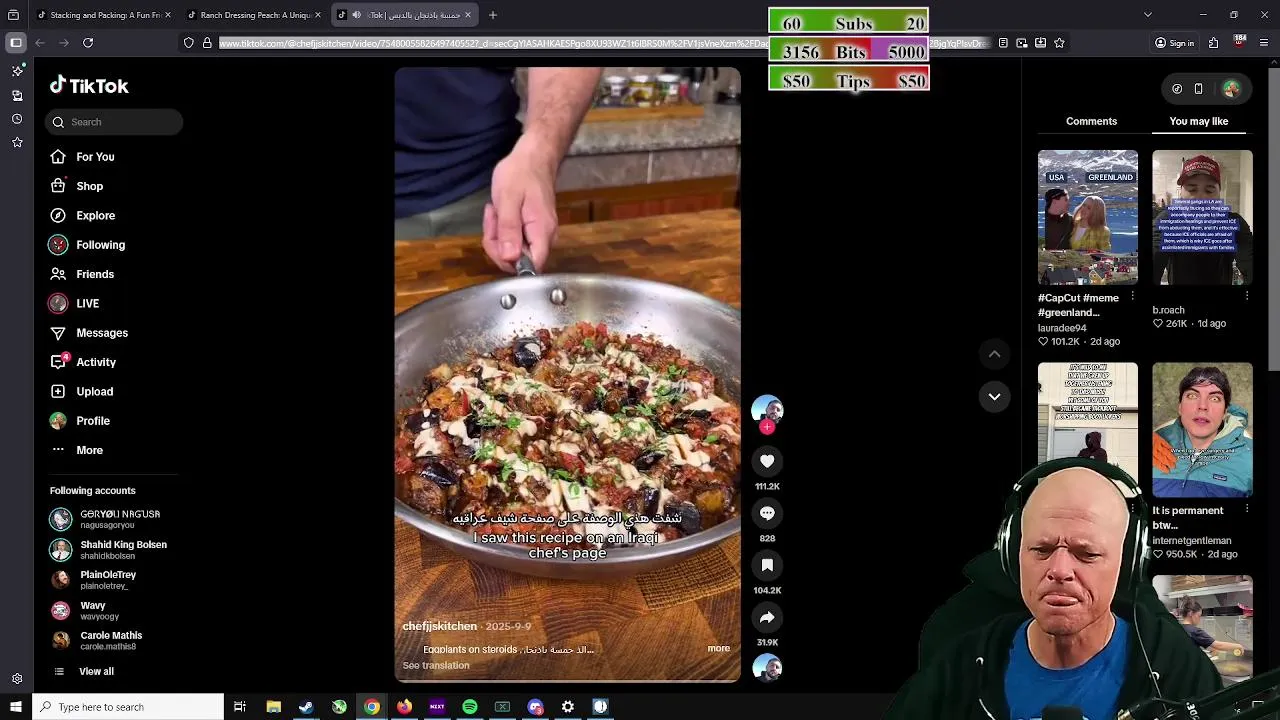Bookmark this page with the star icon
Viewport: 1280px width, 720px height.
(1059, 43)
